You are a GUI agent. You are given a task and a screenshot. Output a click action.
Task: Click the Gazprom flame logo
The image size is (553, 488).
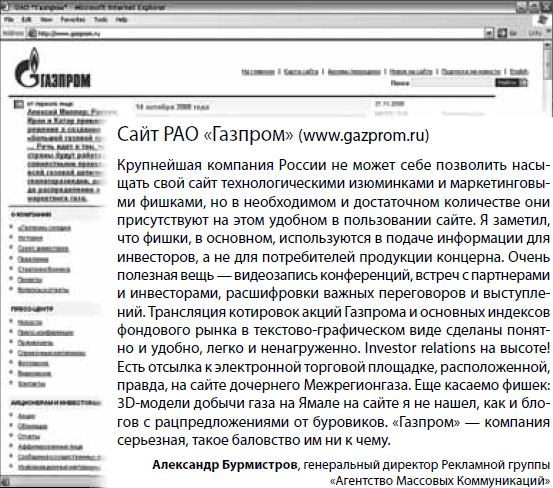pos(52,68)
